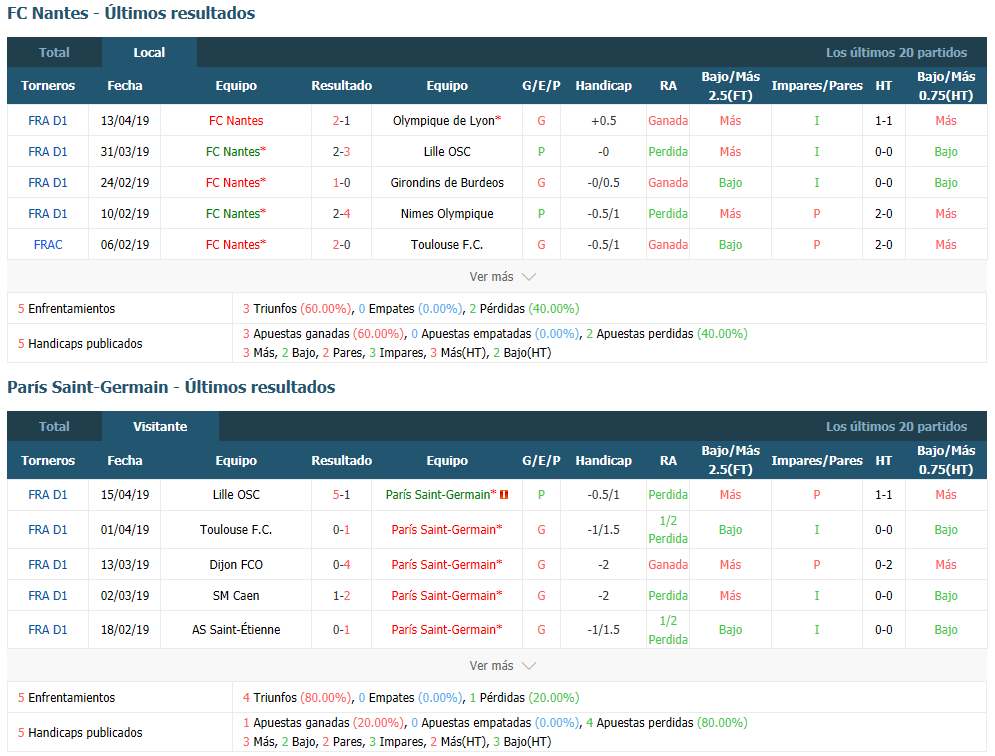Click the 0-4 result of Dijon FCO match

pos(341,564)
